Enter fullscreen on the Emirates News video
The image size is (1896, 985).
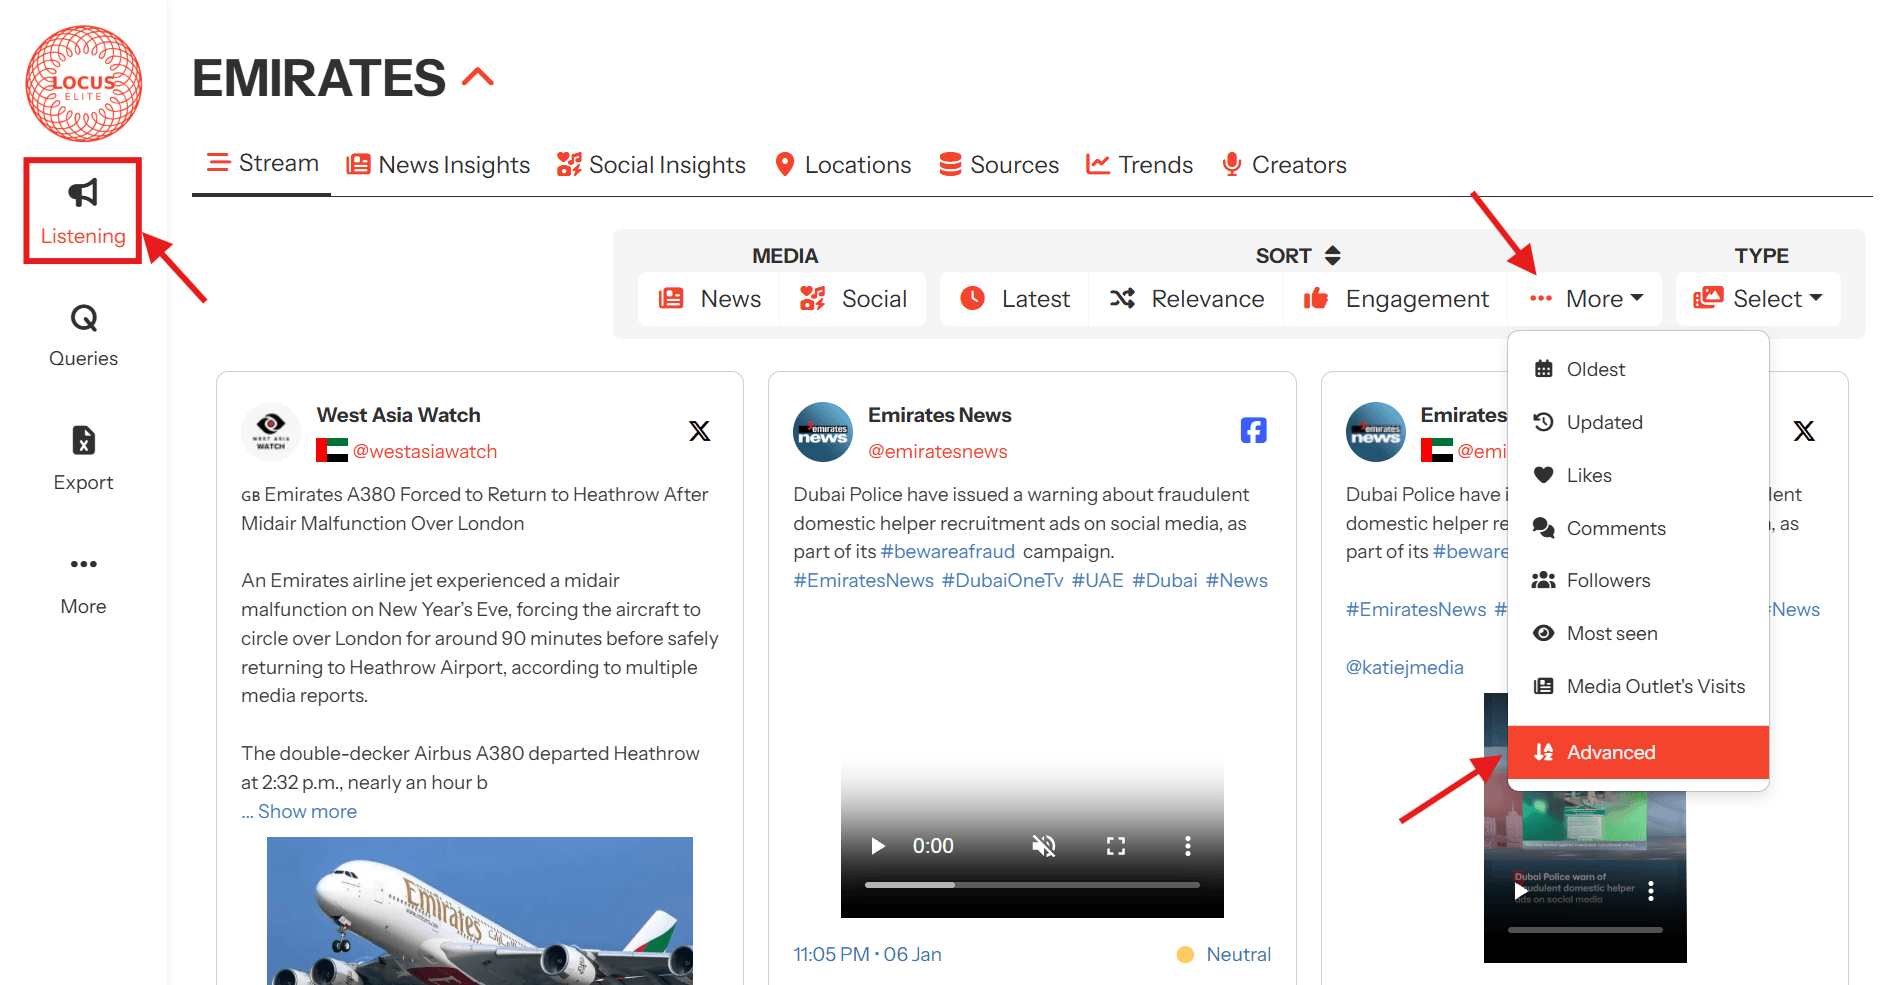click(1116, 847)
